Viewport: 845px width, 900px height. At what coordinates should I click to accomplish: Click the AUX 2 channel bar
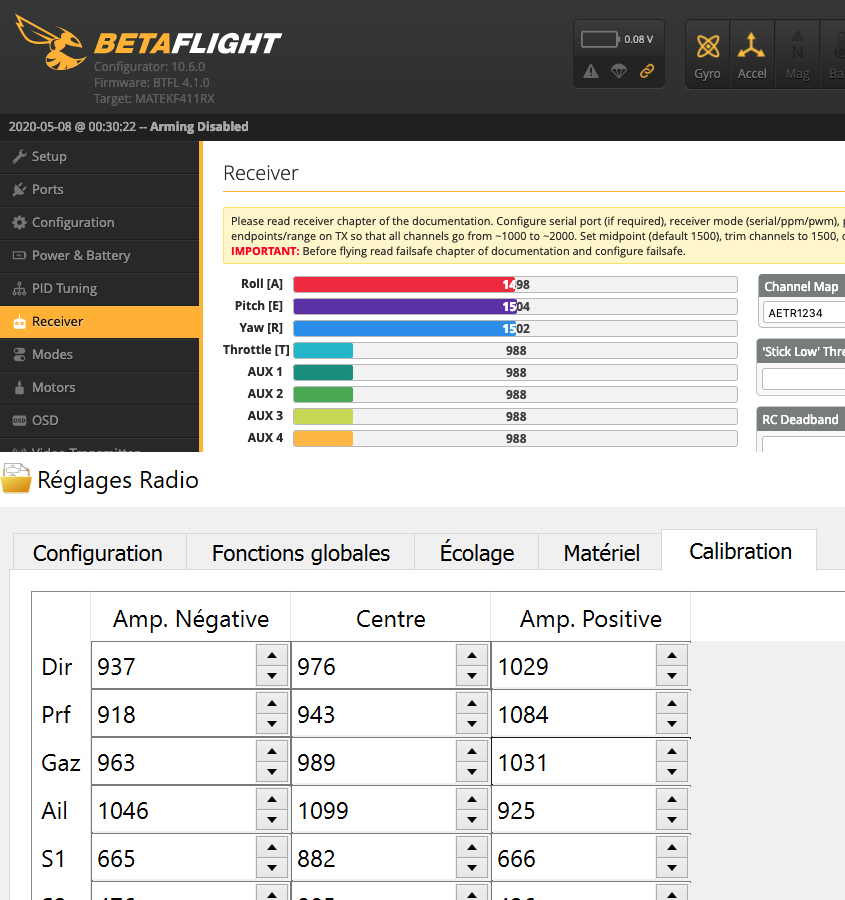(515, 394)
